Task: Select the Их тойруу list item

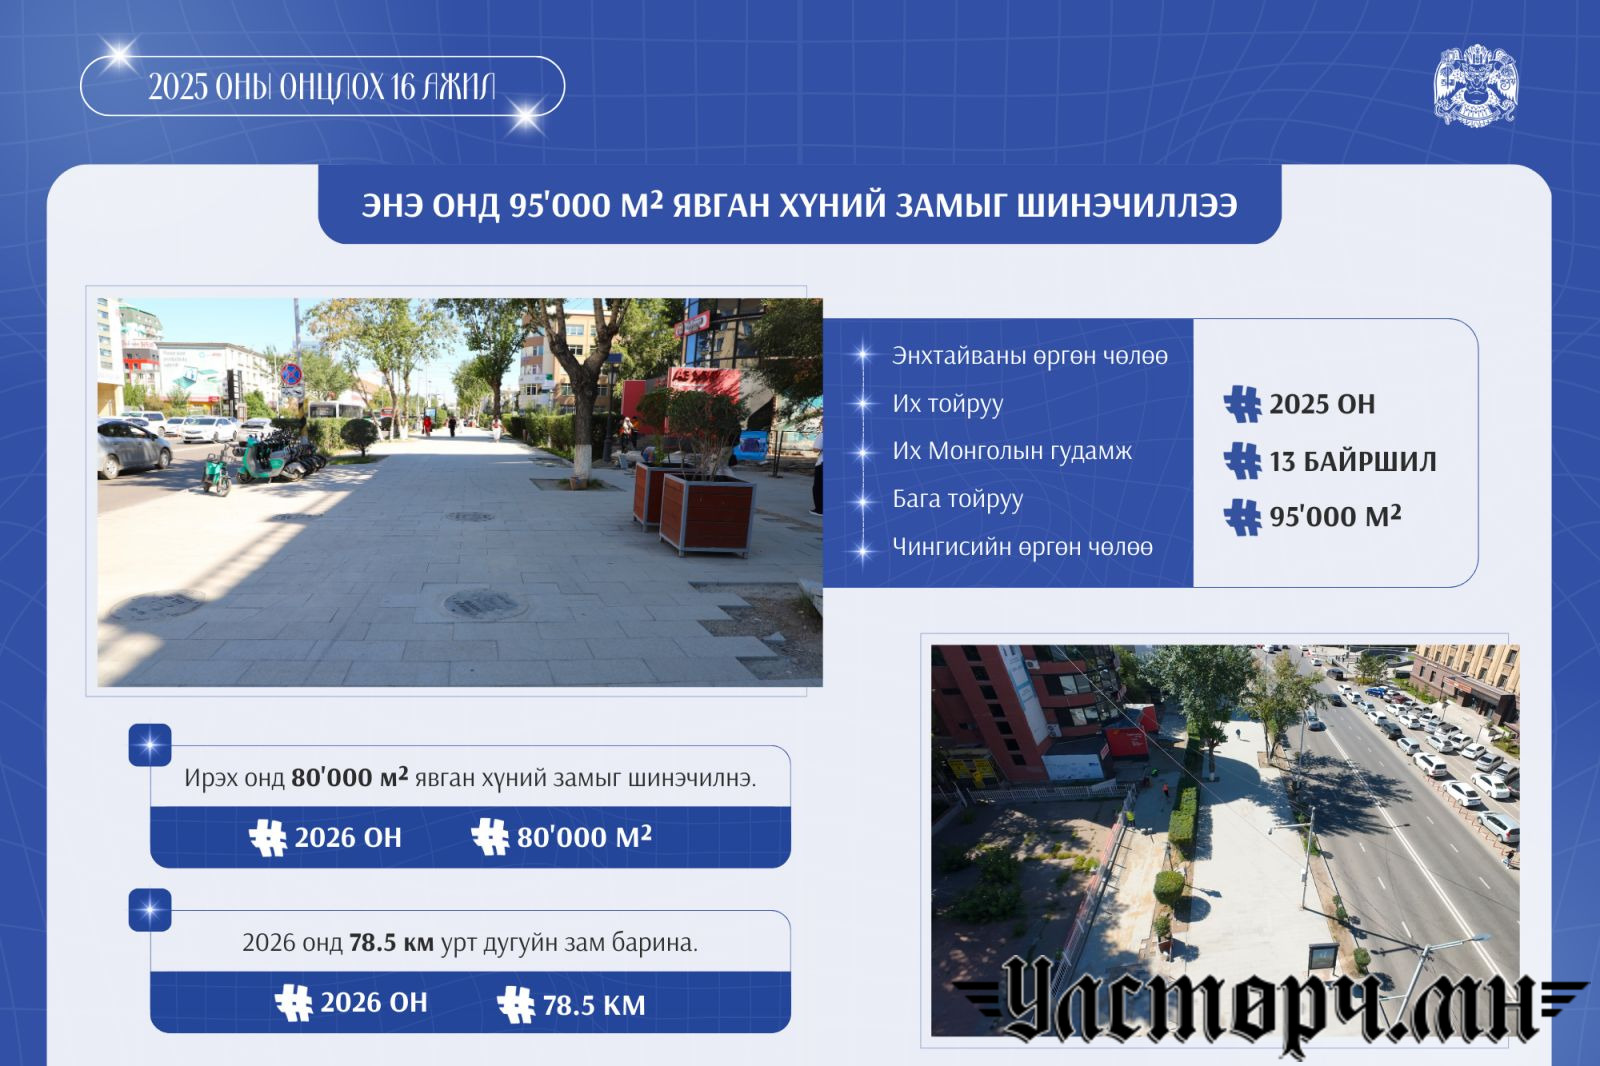Action: pyautogui.click(x=947, y=404)
